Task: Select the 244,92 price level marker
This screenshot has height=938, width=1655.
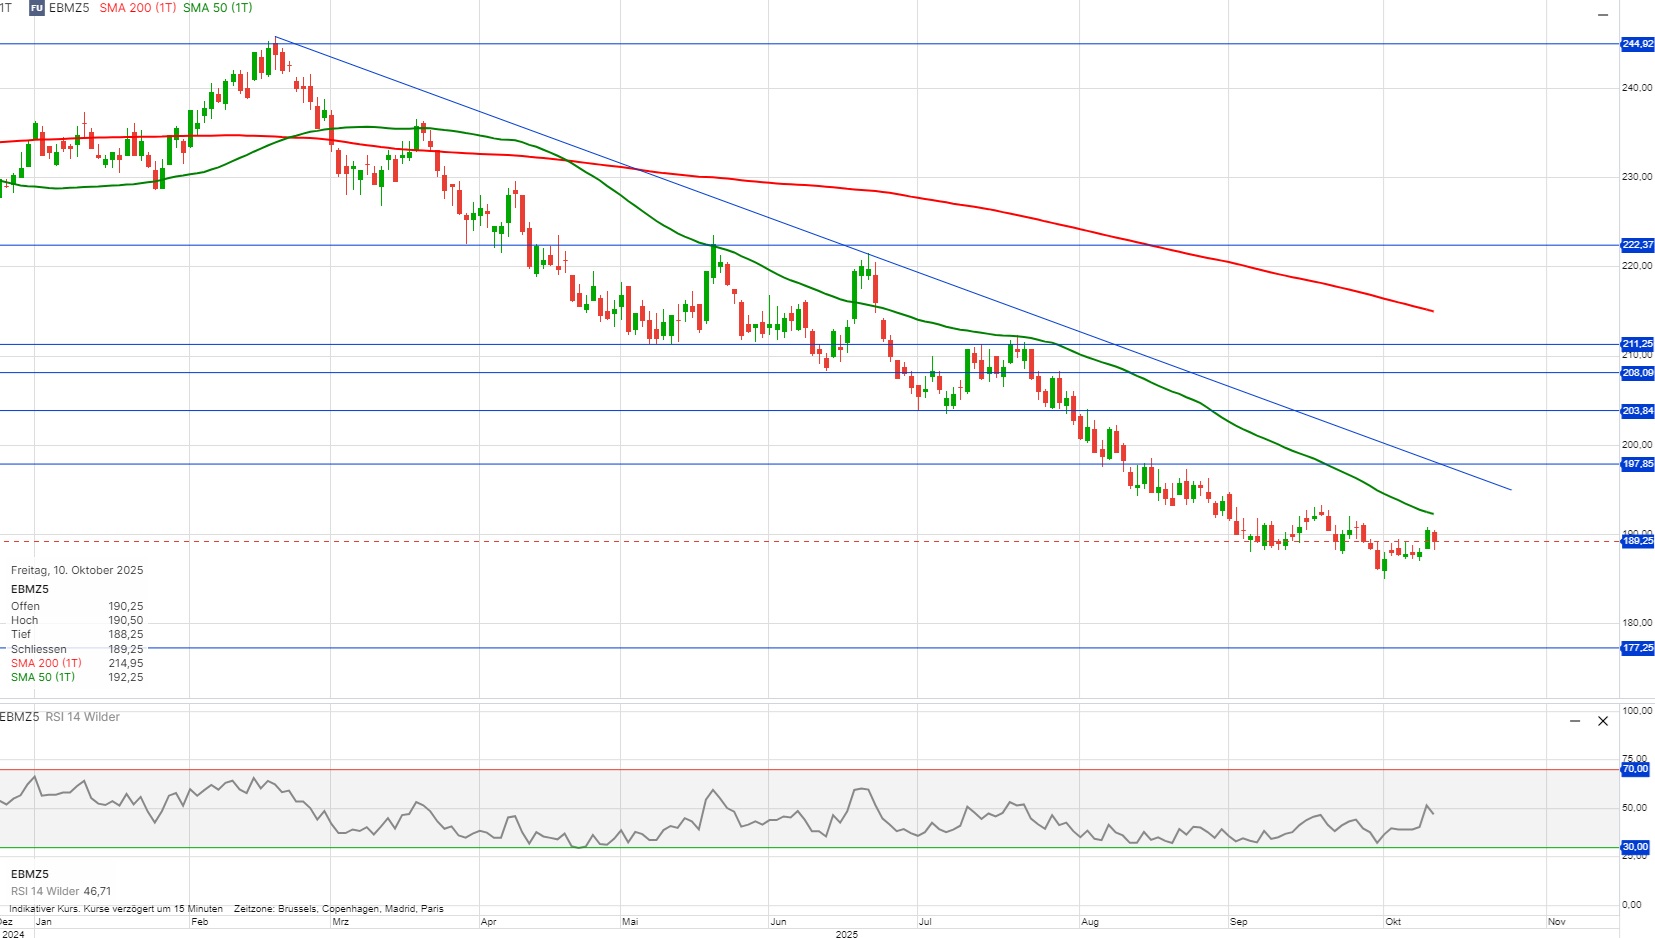Action: point(1637,44)
